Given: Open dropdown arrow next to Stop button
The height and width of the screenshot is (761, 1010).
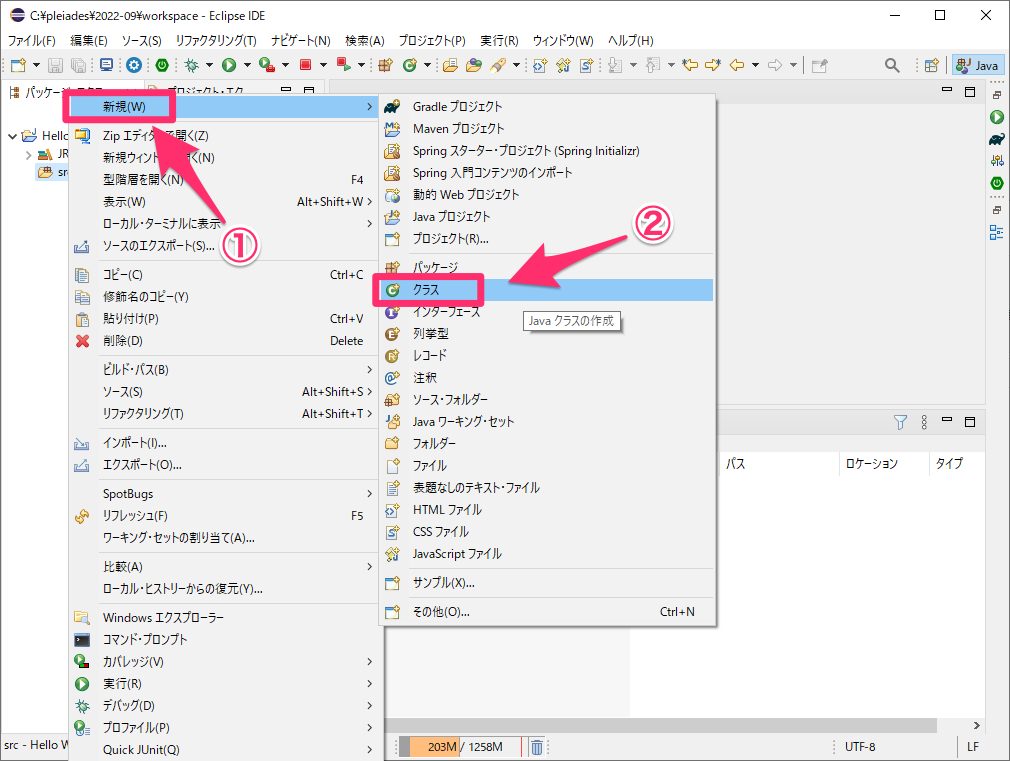Looking at the screenshot, I should click(323, 65).
